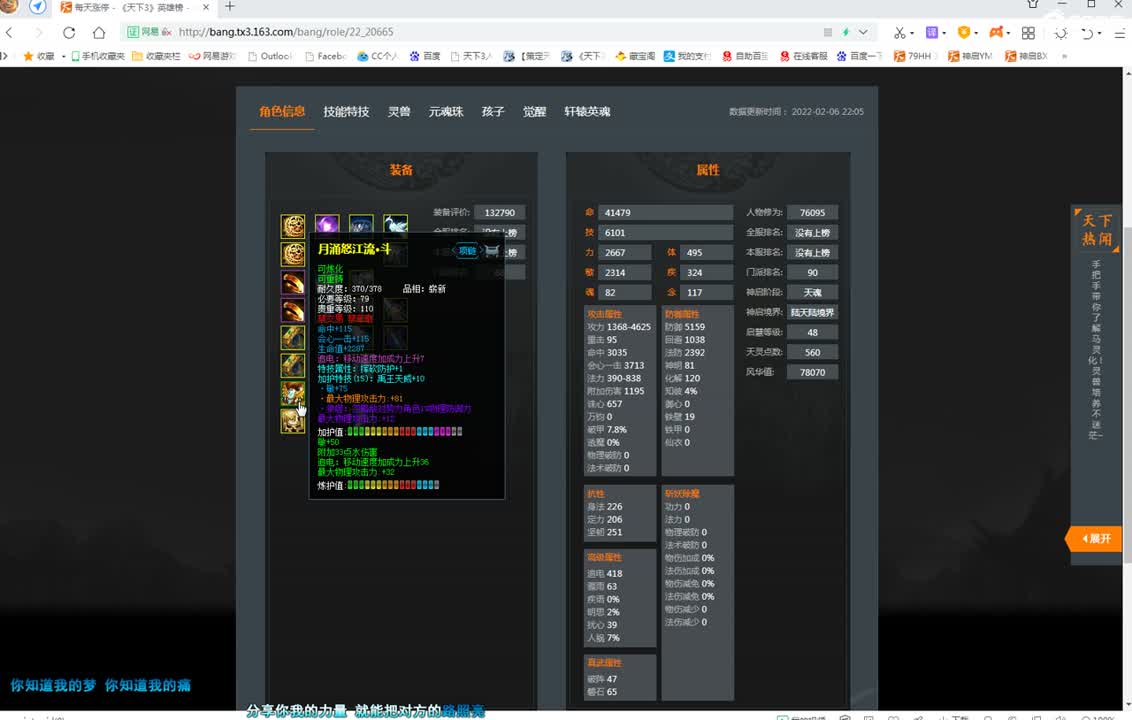The width and height of the screenshot is (1132, 720).
Task: Click the white crane equipment icon
Action: (x=395, y=226)
